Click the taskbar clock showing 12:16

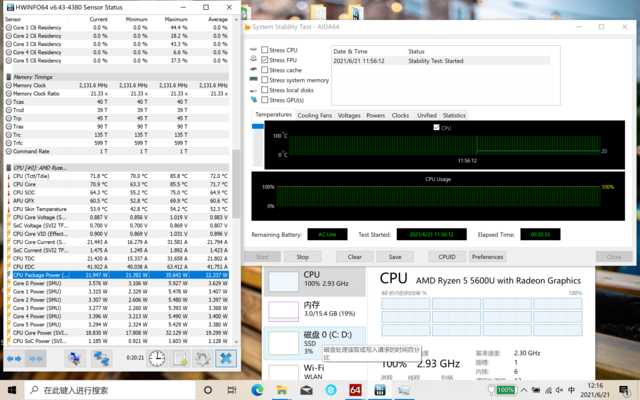[595, 390]
